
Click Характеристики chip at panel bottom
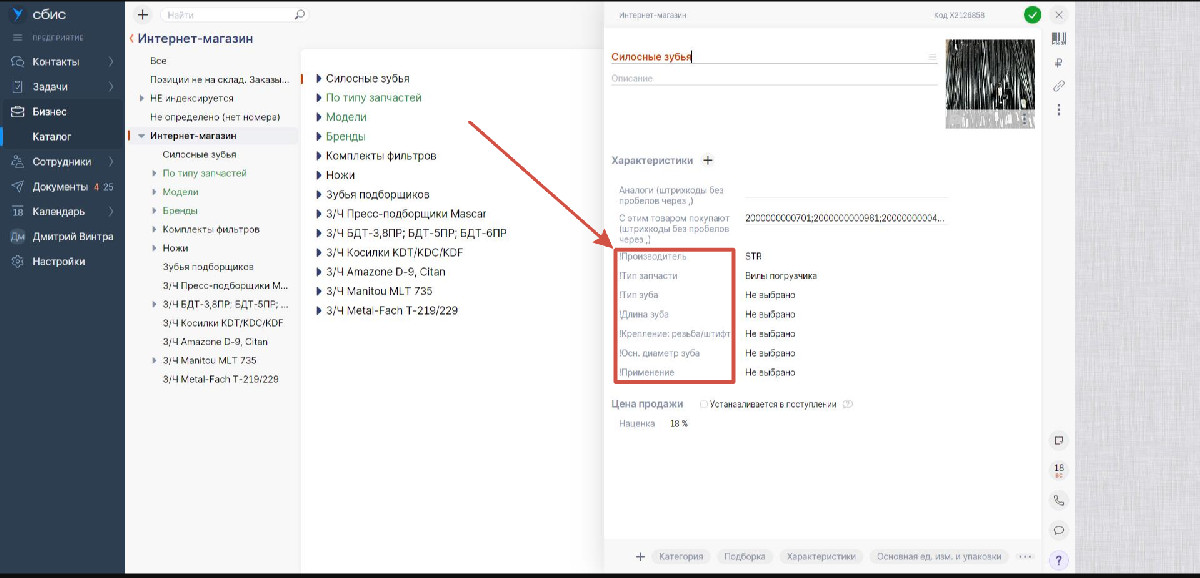pos(822,556)
